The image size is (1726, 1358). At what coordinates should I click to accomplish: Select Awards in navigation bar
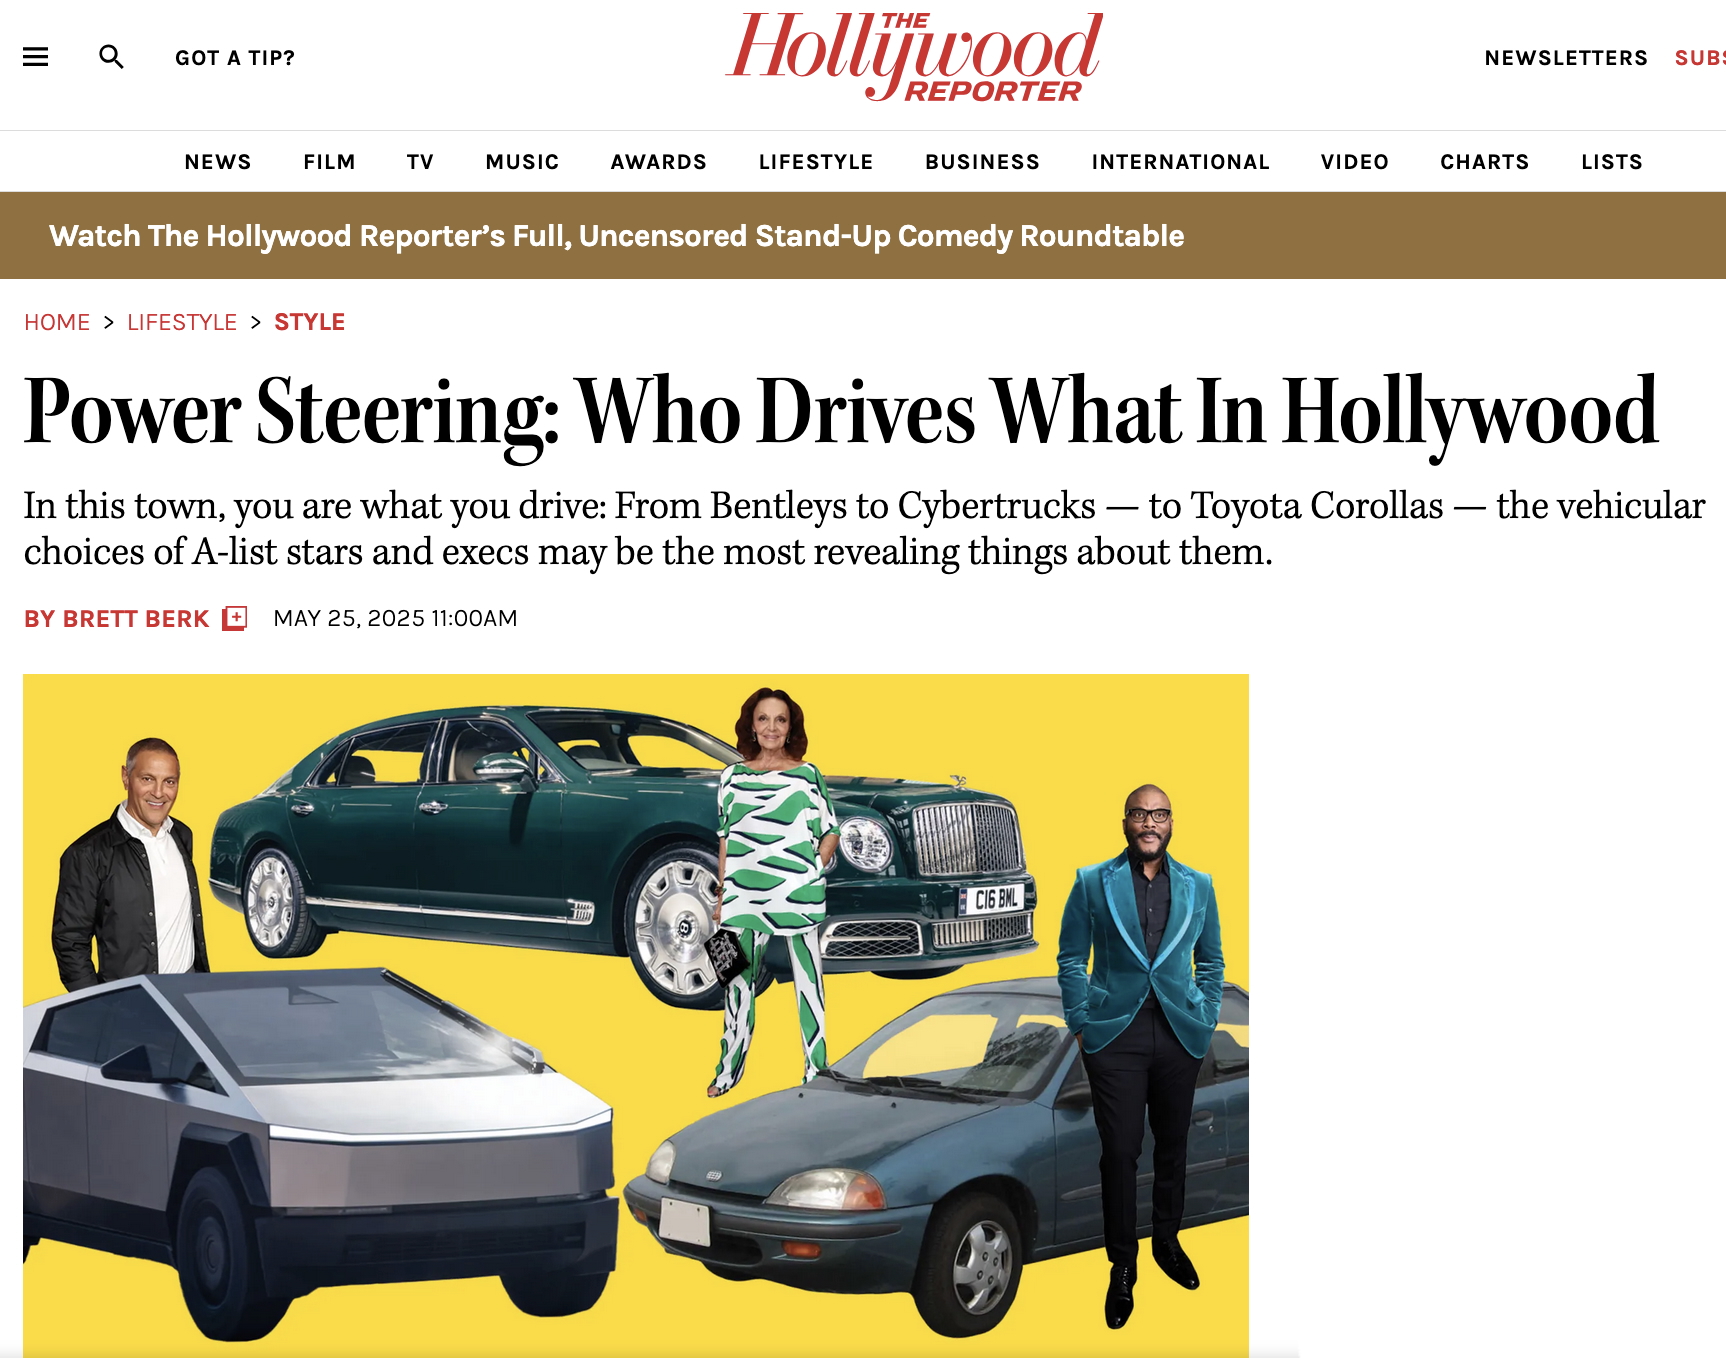coord(659,162)
